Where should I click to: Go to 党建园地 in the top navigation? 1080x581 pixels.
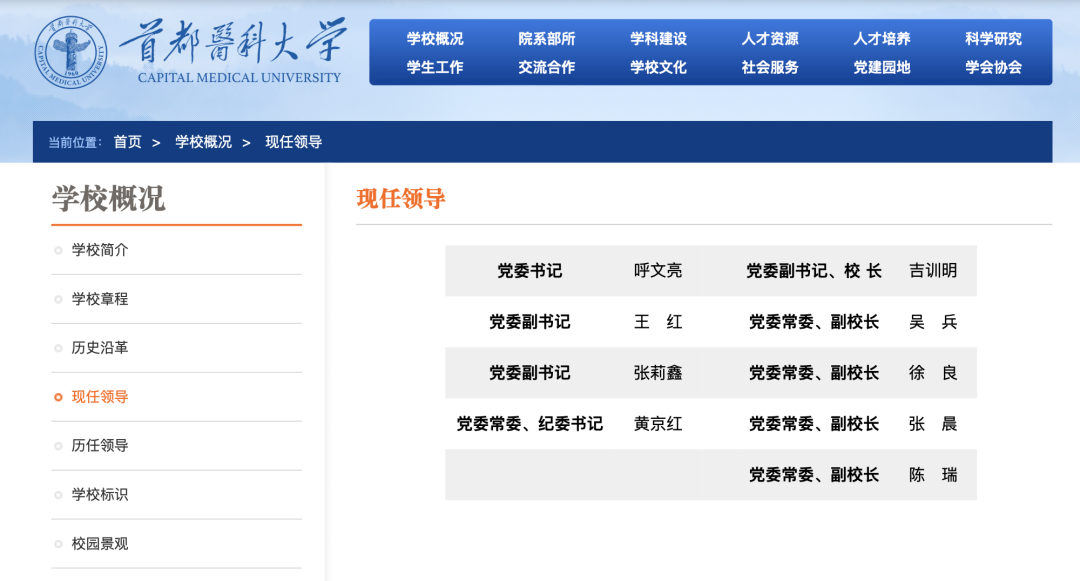[882, 67]
